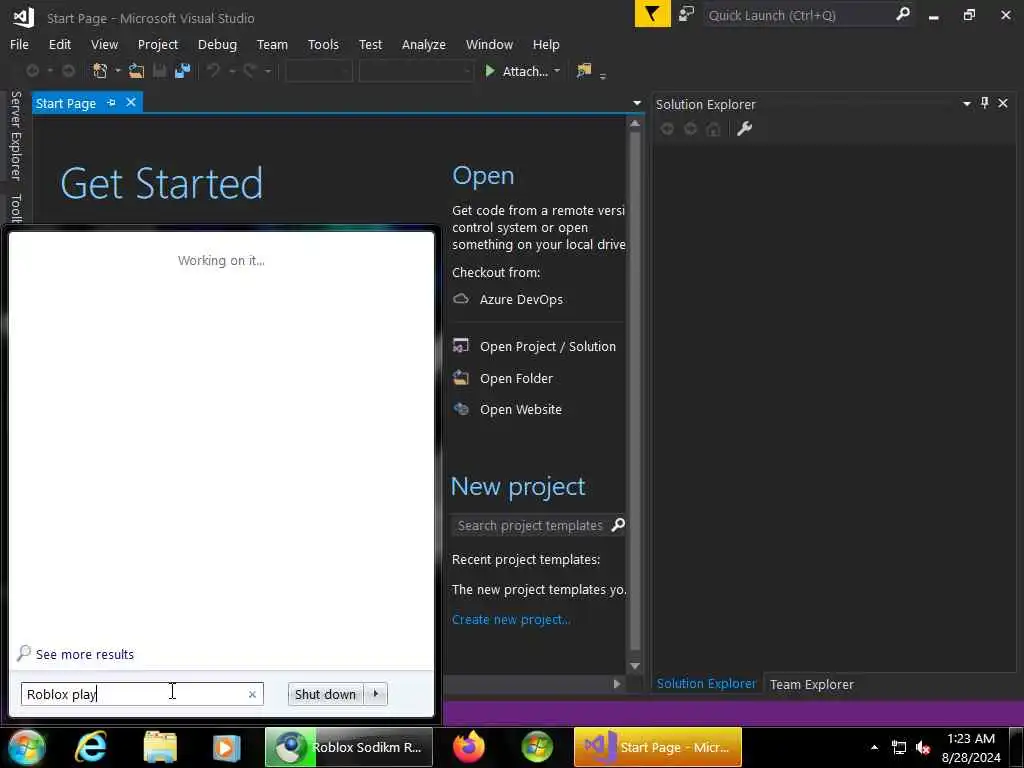
Task: Click the find in files toolbar icon
Action: [583, 71]
